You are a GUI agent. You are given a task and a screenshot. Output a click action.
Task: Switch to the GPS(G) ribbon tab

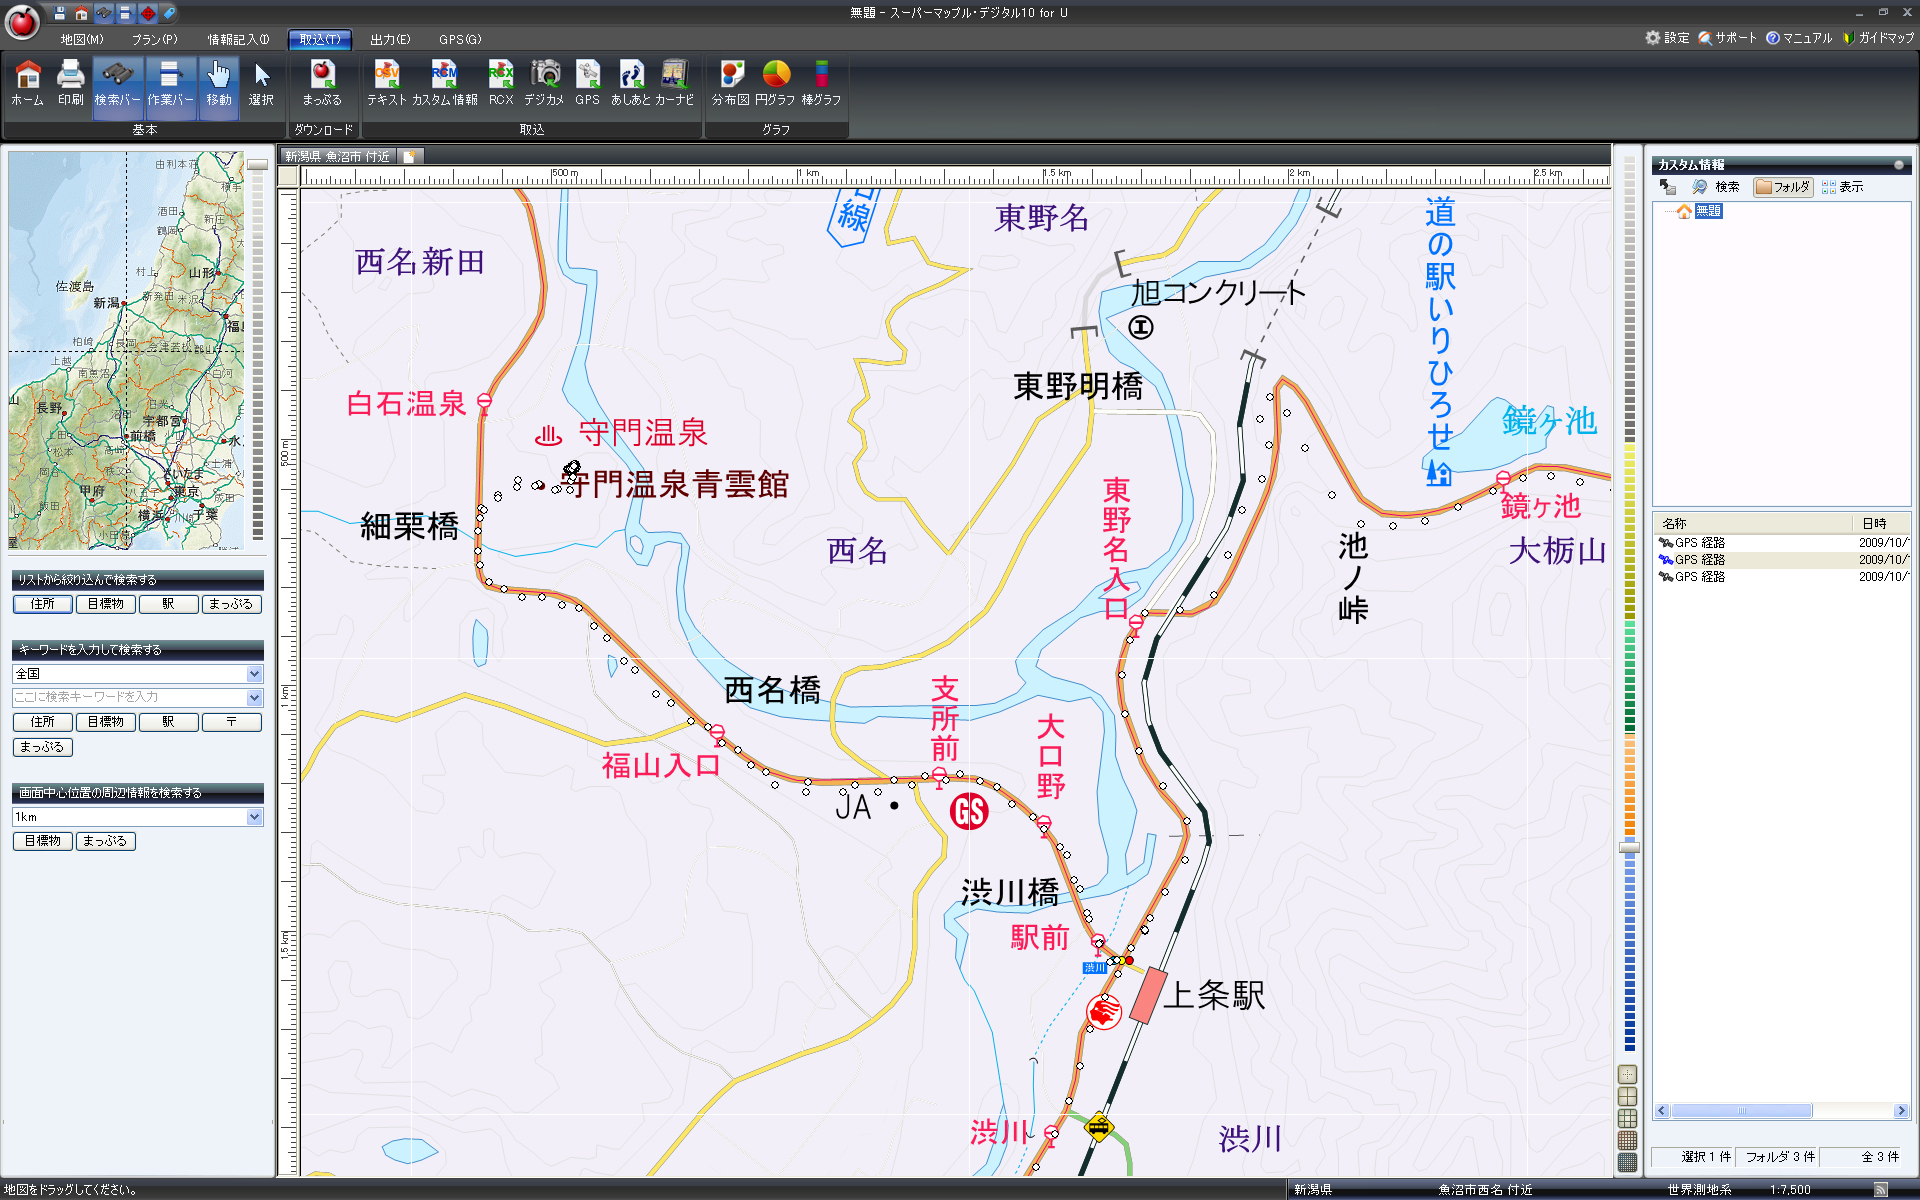pyautogui.click(x=460, y=39)
